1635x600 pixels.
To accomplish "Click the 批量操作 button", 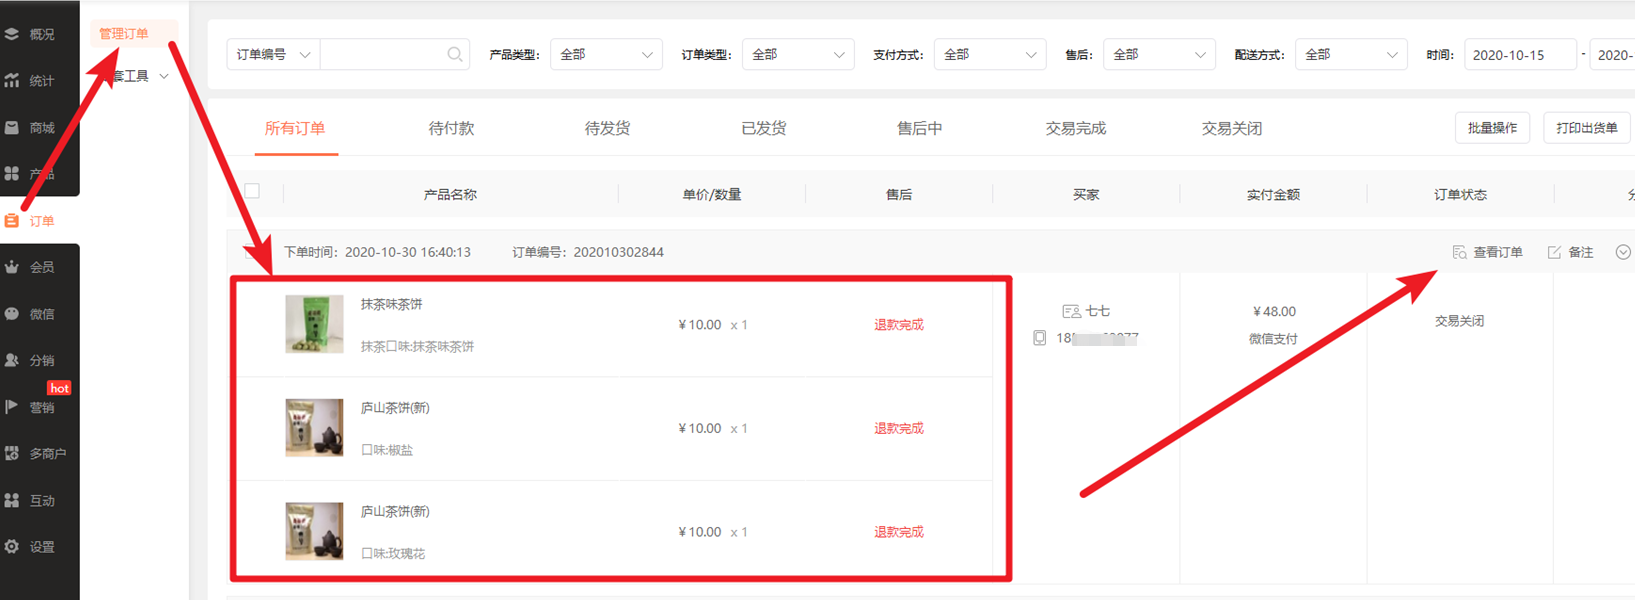I will [x=1492, y=128].
